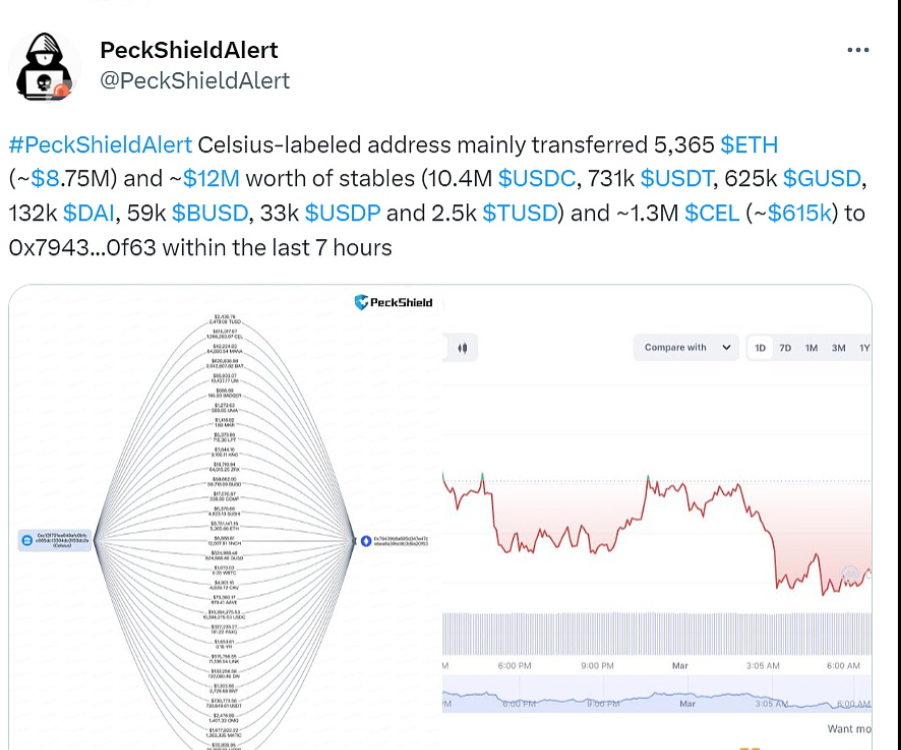Open the PeckShieldAlert profile avatar

45,66
